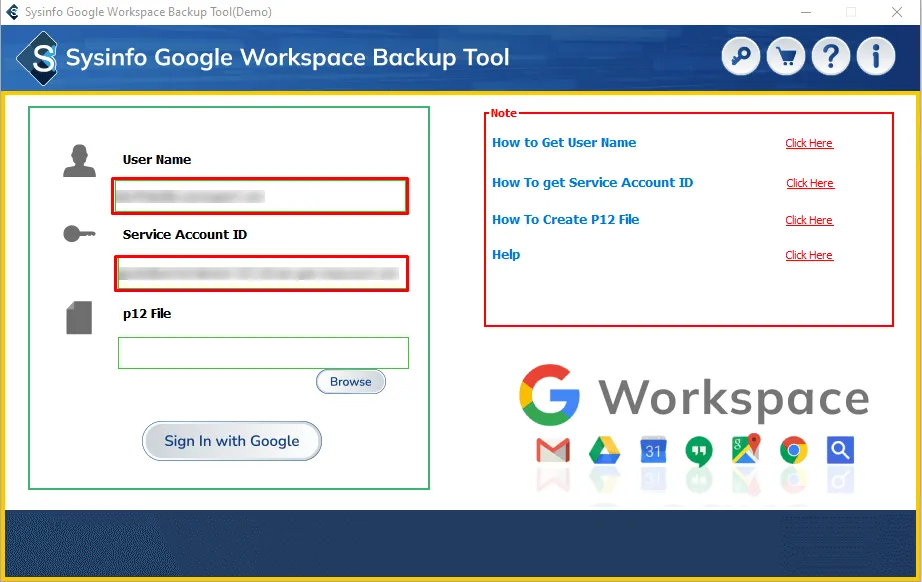Click the file icon beside p12 File
Screen dimensions: 922x582
[x=79, y=317]
